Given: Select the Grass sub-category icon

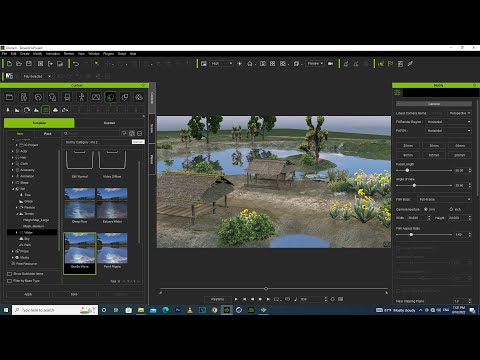Looking at the screenshot, I should (x=17, y=110).
